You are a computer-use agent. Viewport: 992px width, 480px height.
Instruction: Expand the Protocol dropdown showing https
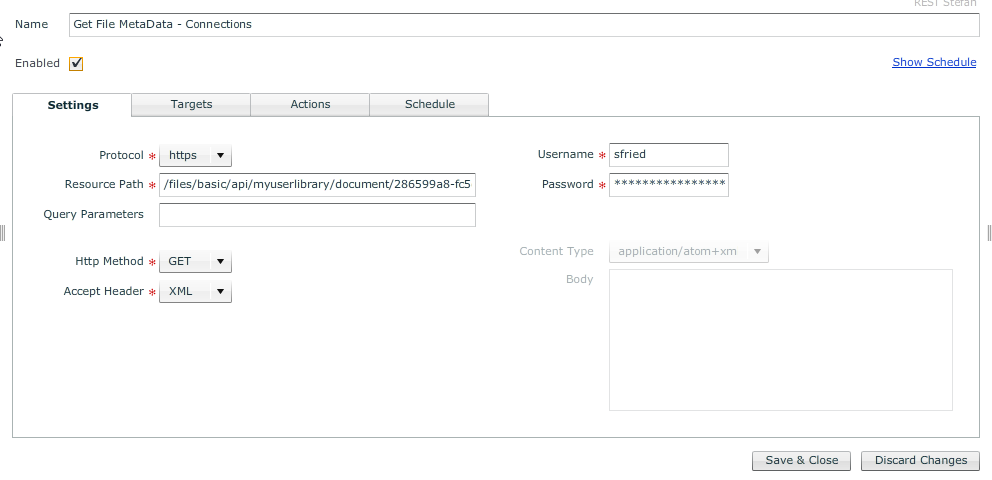click(x=196, y=156)
